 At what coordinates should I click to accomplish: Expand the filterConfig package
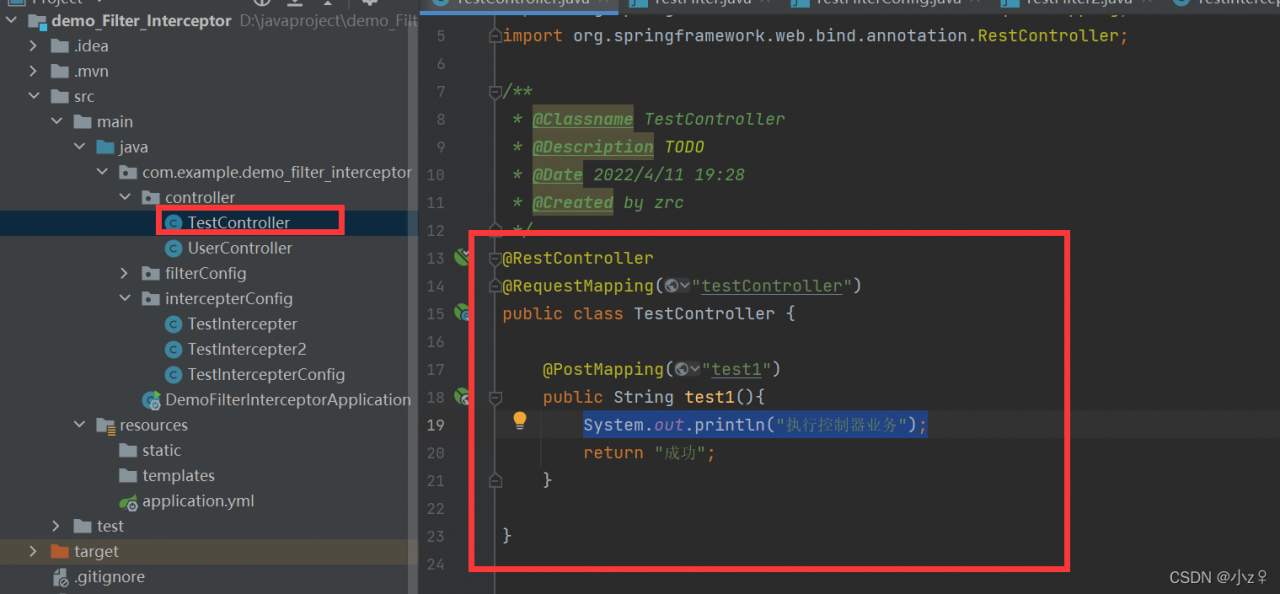click(x=125, y=273)
